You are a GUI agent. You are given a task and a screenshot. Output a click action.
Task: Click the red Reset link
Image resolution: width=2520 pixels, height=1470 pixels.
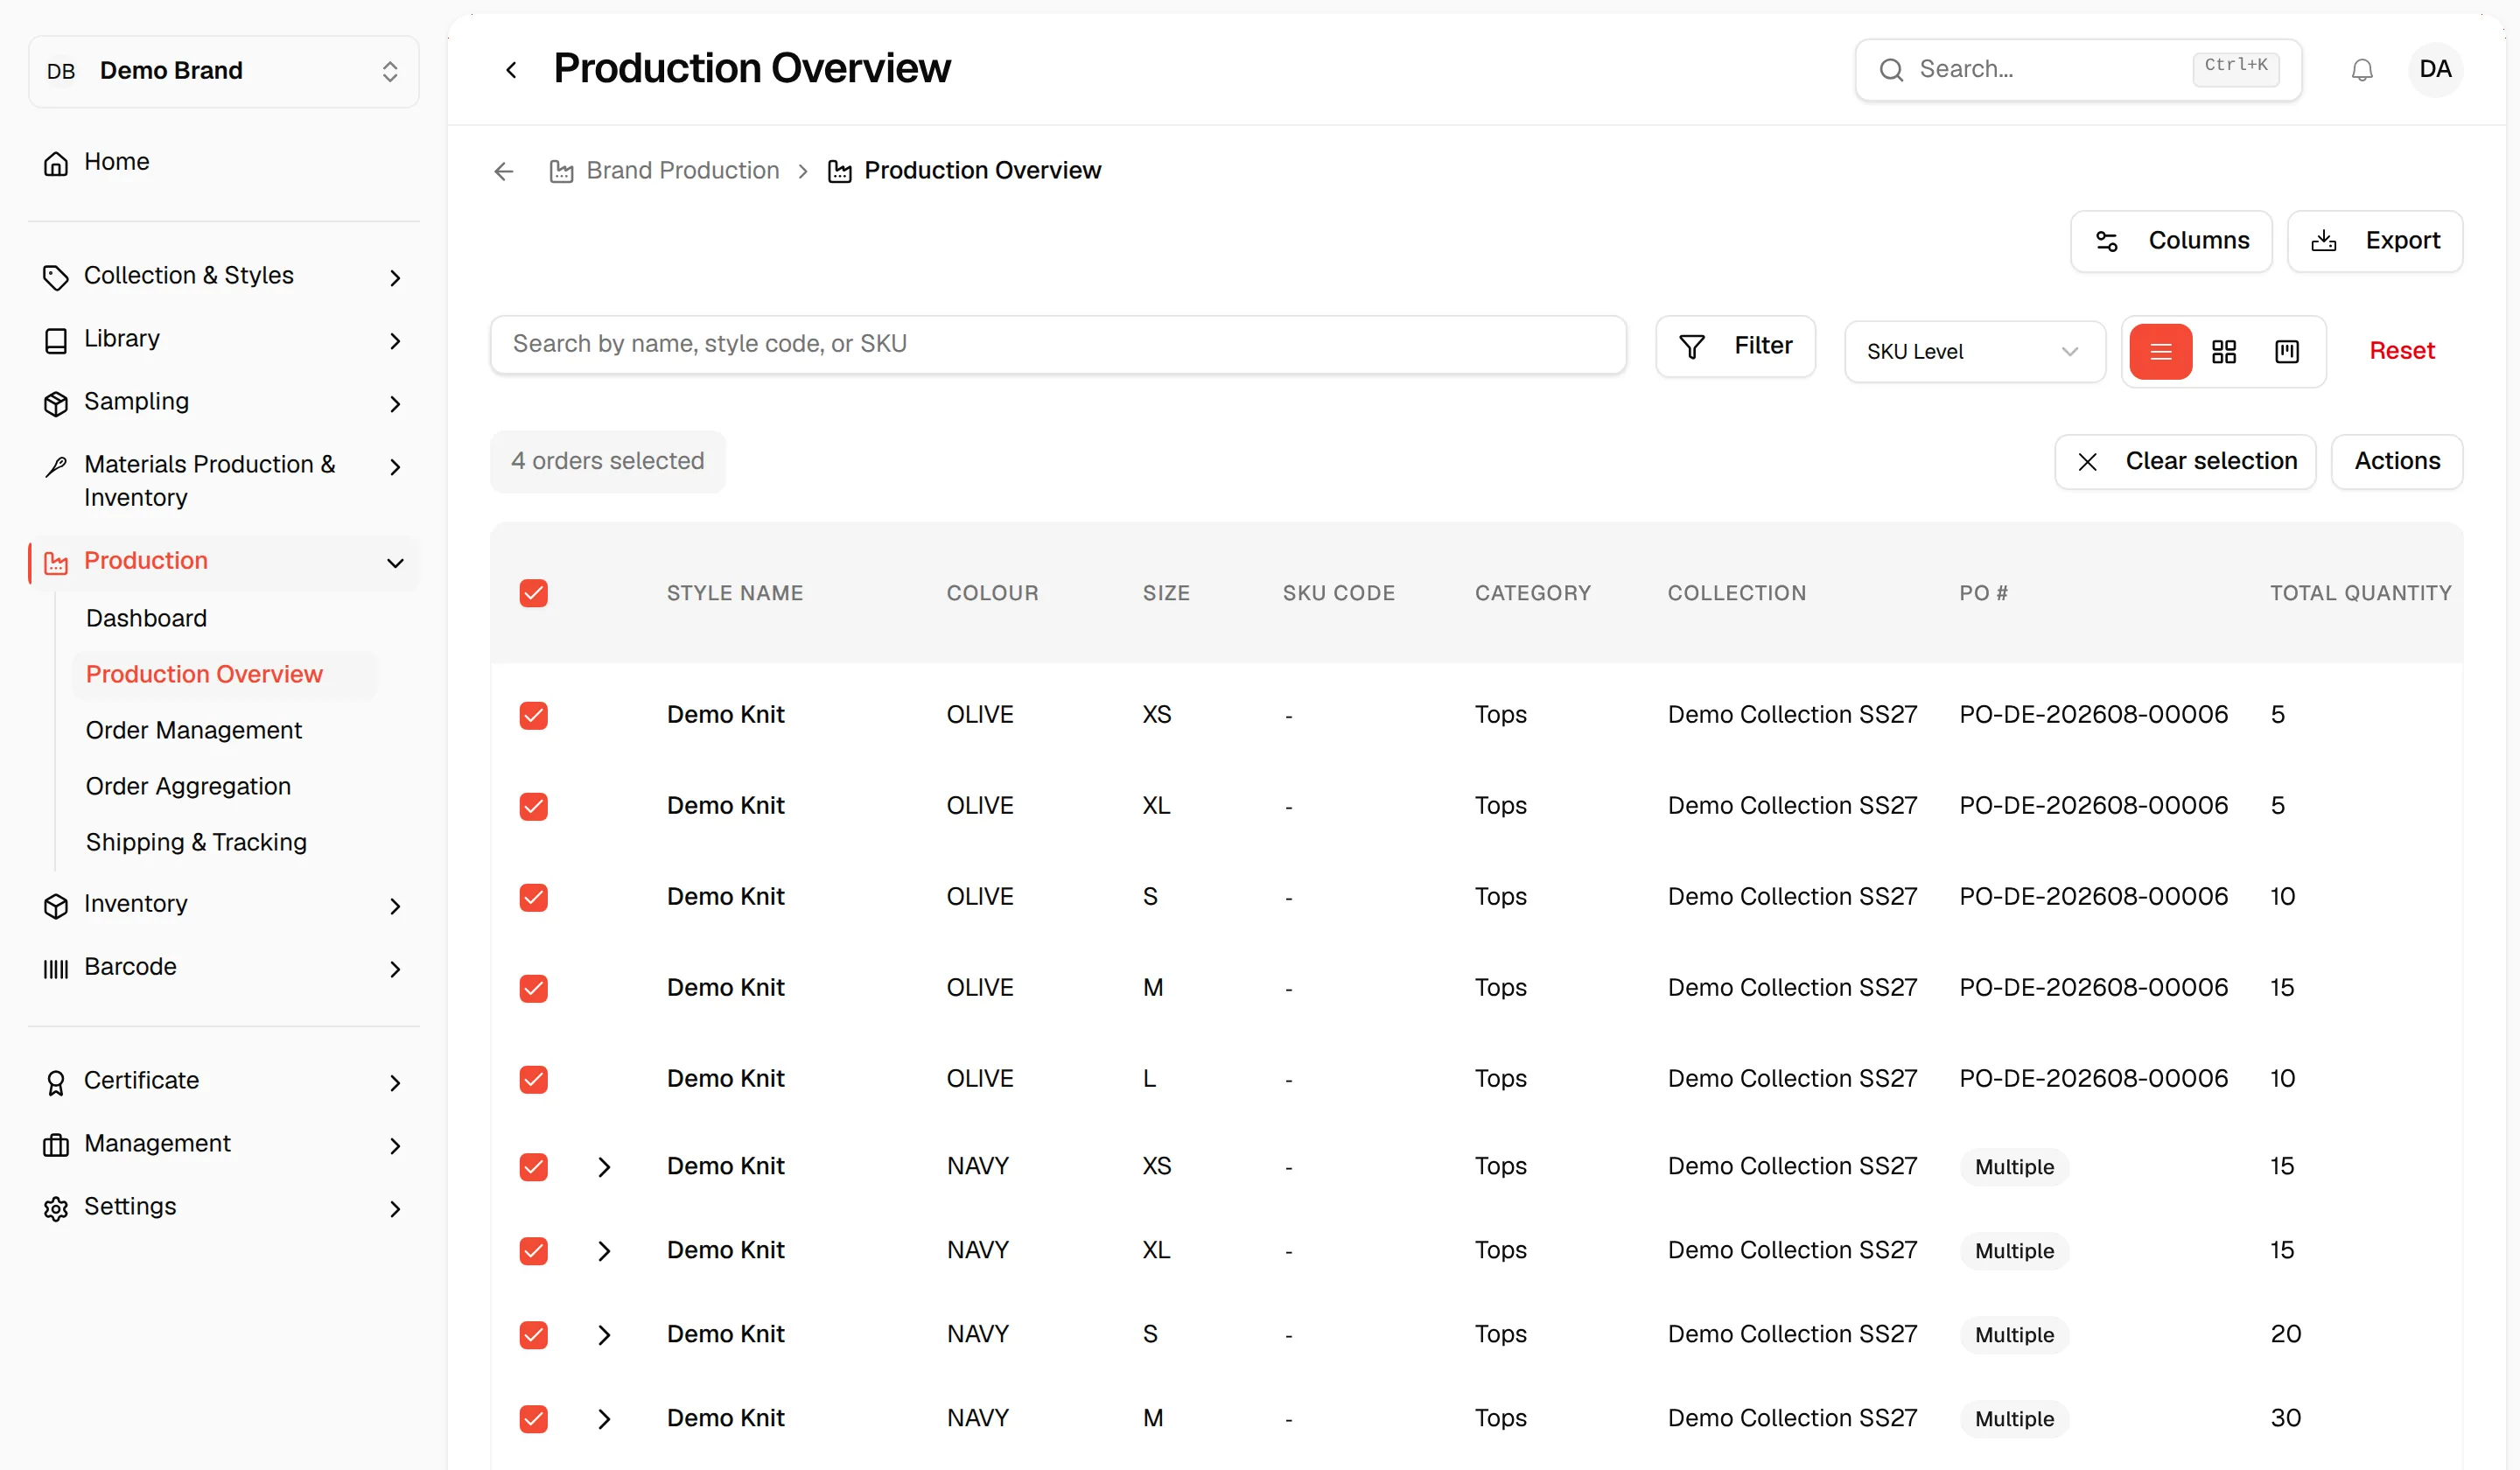point(2401,351)
